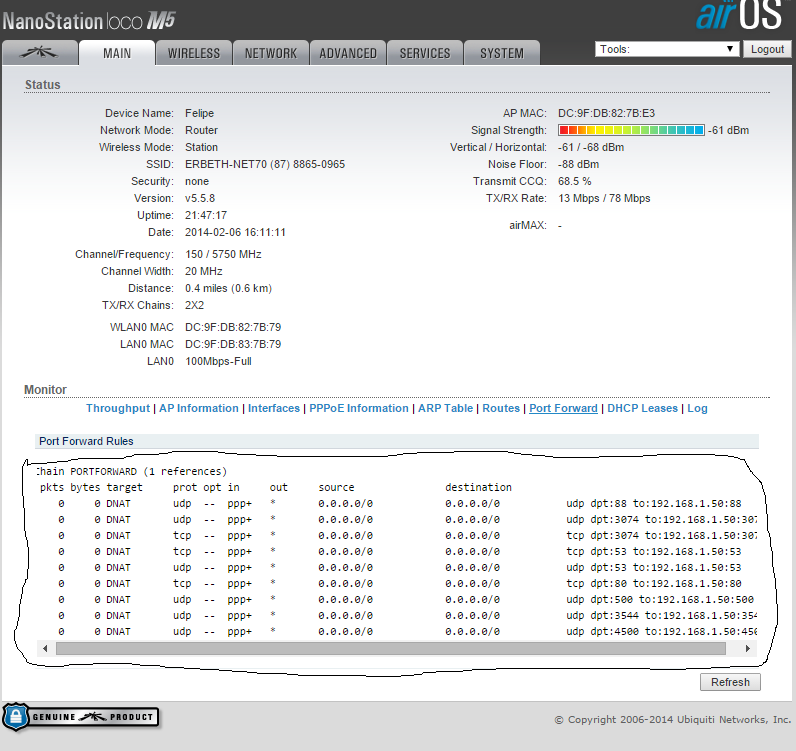Open the Ubiquiti logo tab
Viewport: 796px width, 751px height.
coord(40,53)
